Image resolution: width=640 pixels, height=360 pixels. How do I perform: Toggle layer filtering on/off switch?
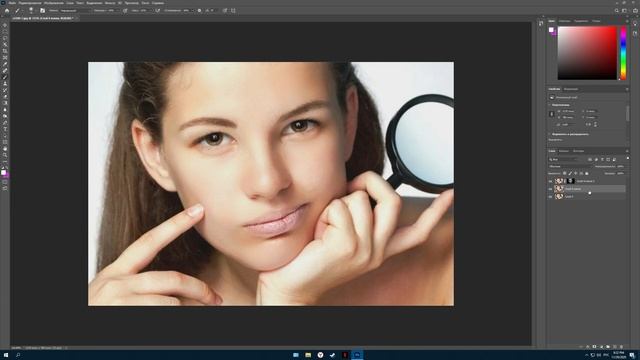[628, 158]
